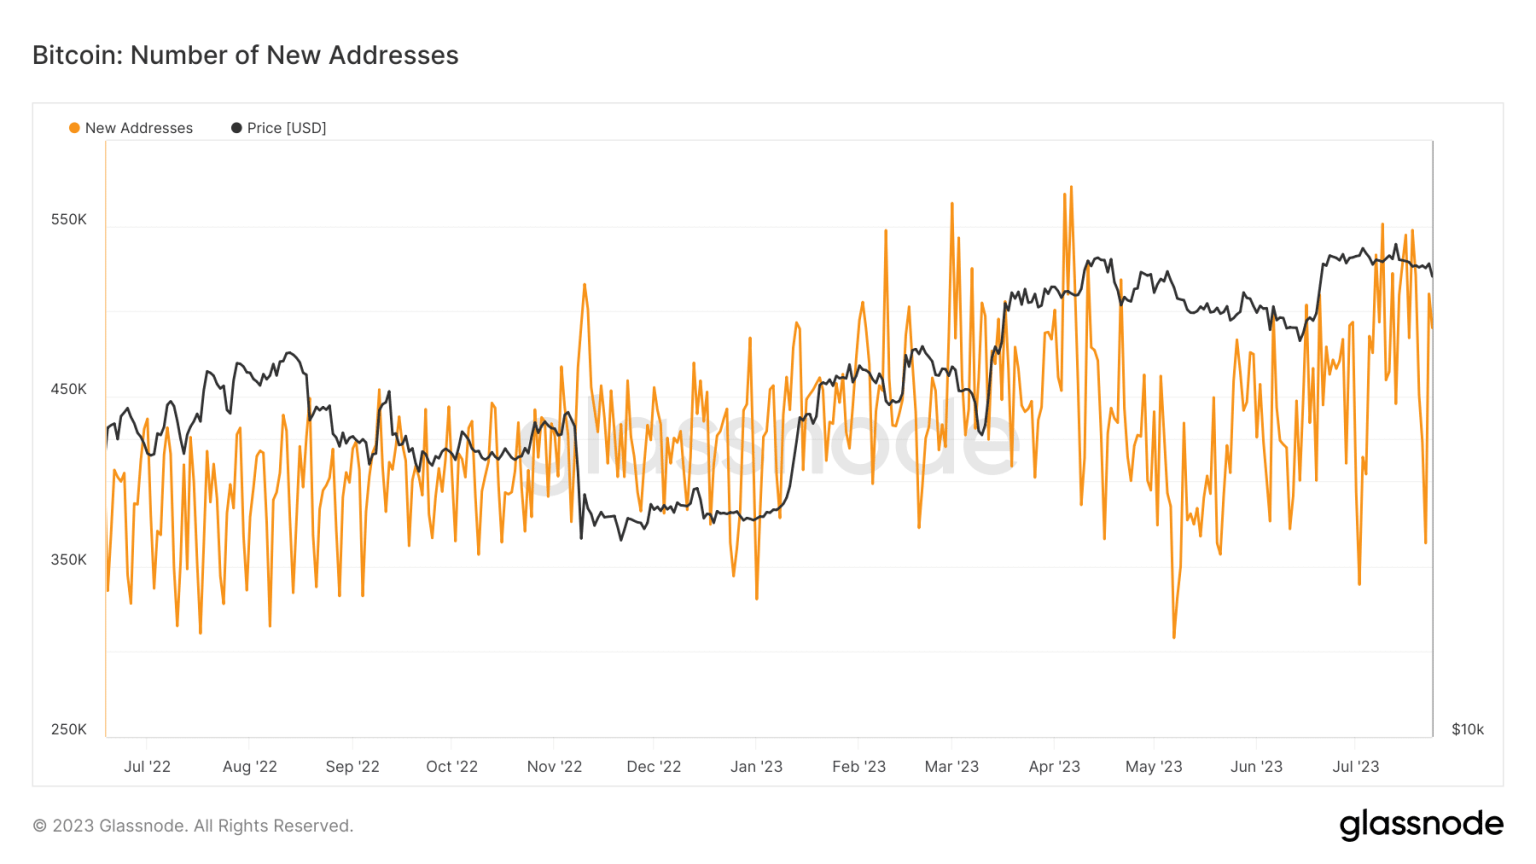Viewport: 1536px width, 864px height.
Task: Click the orange New Addresses legend dot
Action: 74,128
